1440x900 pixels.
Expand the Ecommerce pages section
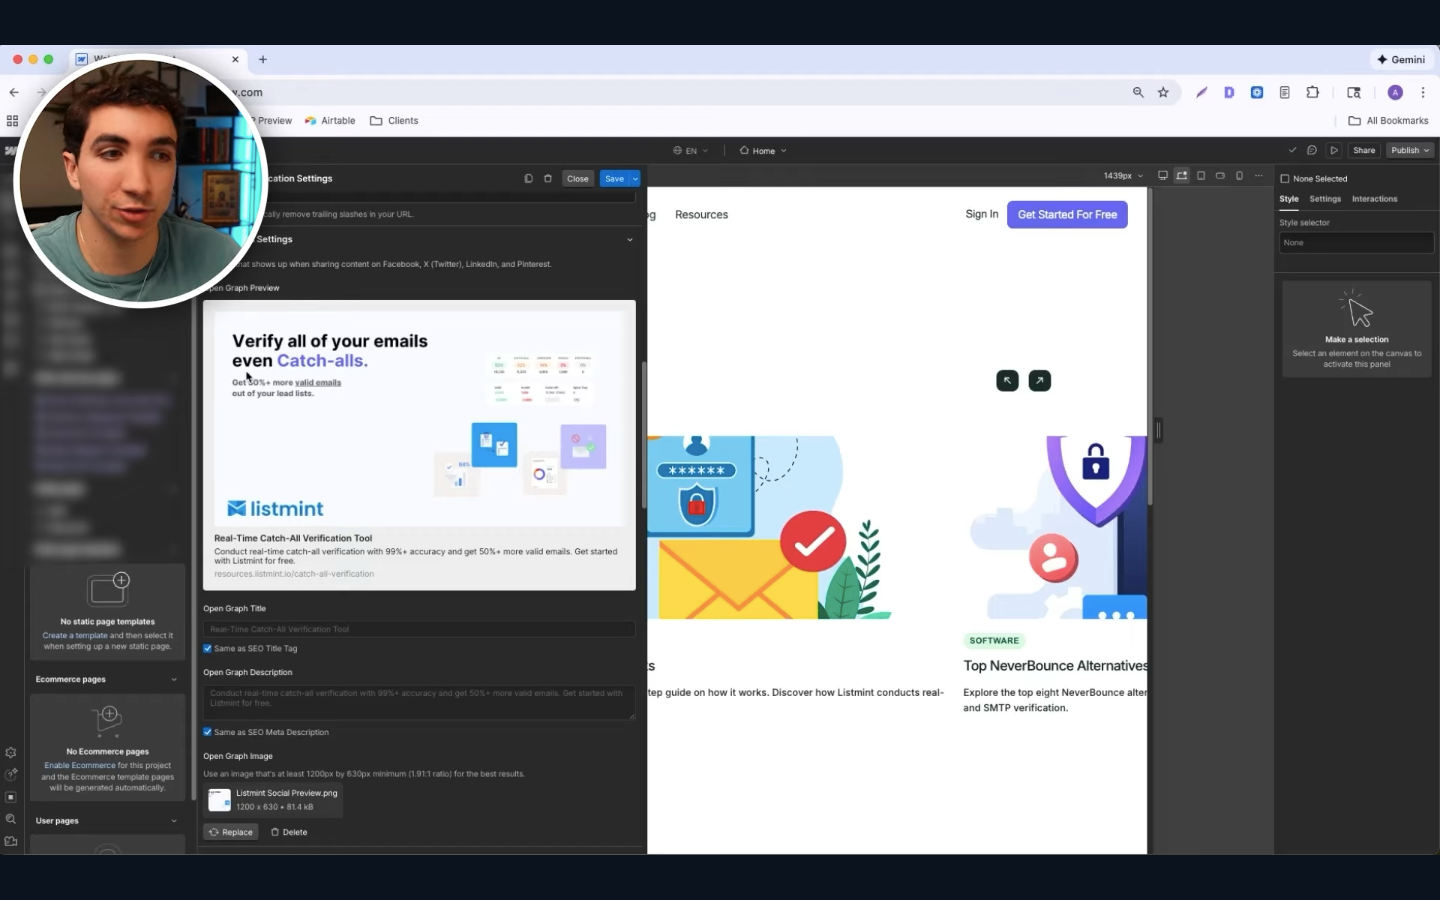tap(107, 679)
